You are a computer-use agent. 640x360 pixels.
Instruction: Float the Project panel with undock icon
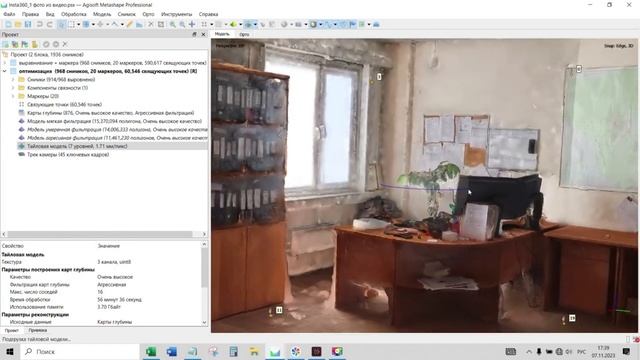(x=194, y=35)
